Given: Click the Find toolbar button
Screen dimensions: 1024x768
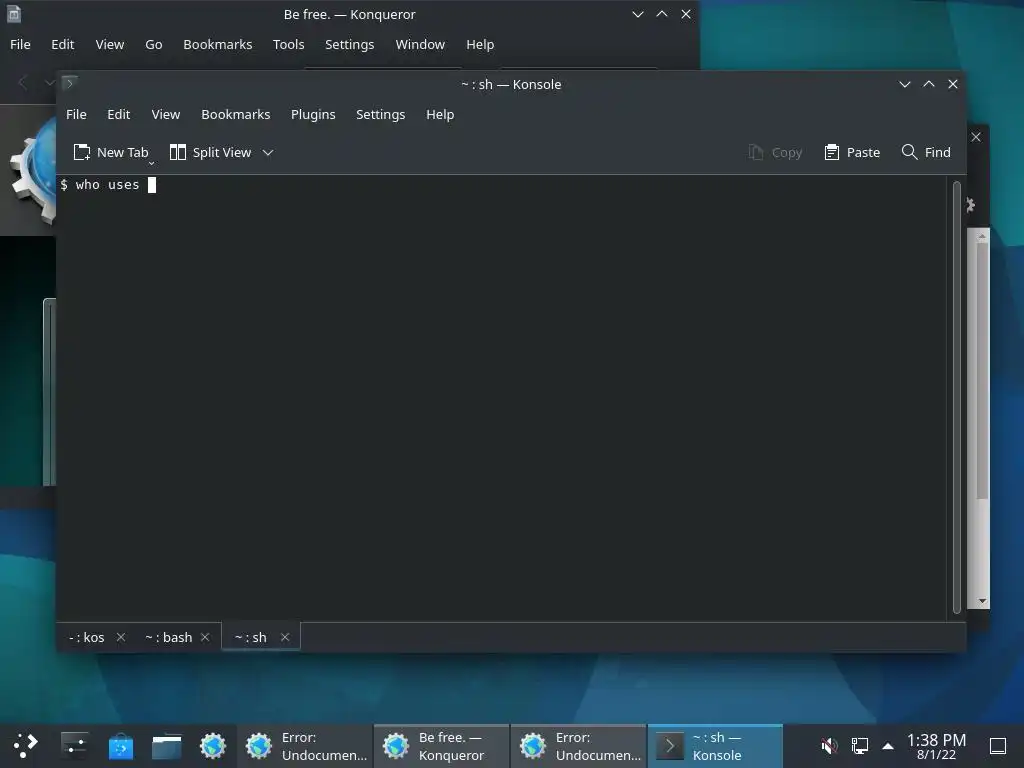Looking at the screenshot, I should (x=926, y=153).
